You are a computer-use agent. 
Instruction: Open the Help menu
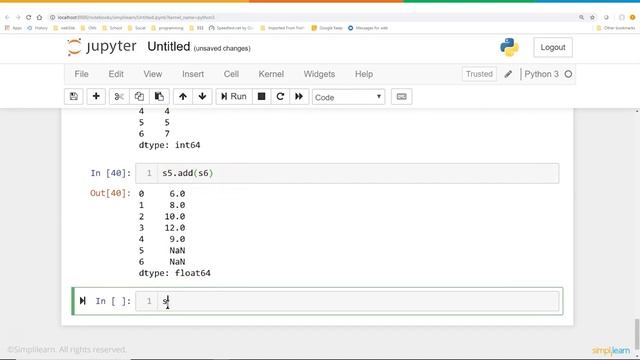(364, 74)
